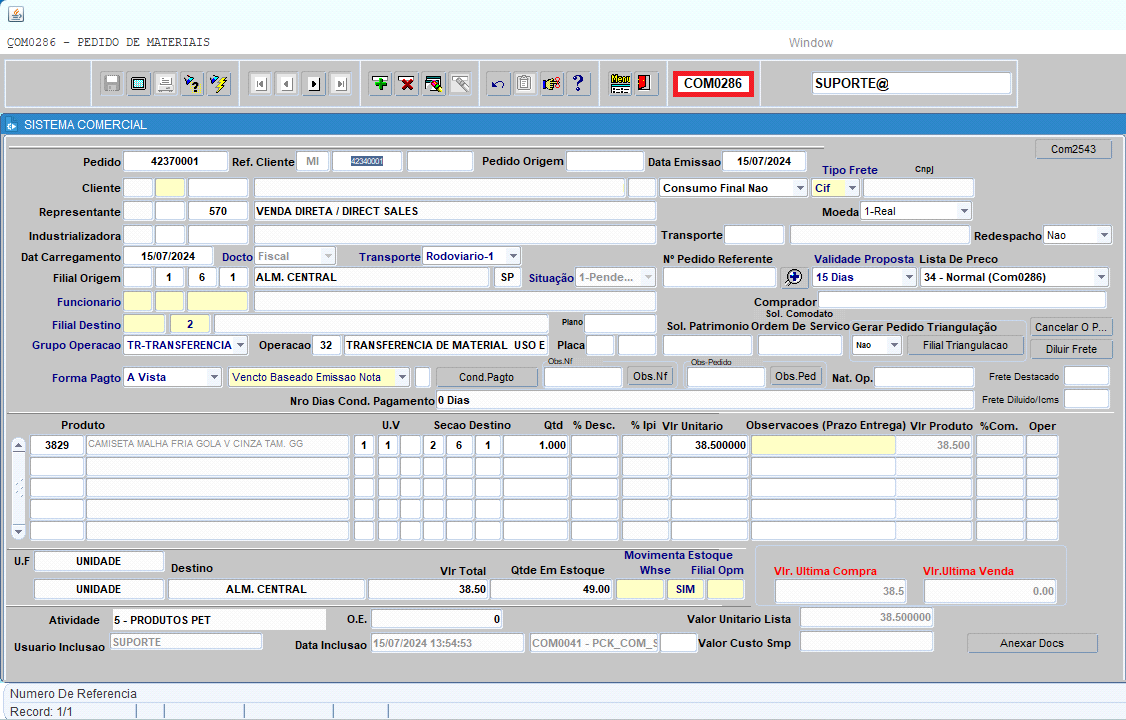Click the Pedido field showing 42370001

[x=175, y=162]
